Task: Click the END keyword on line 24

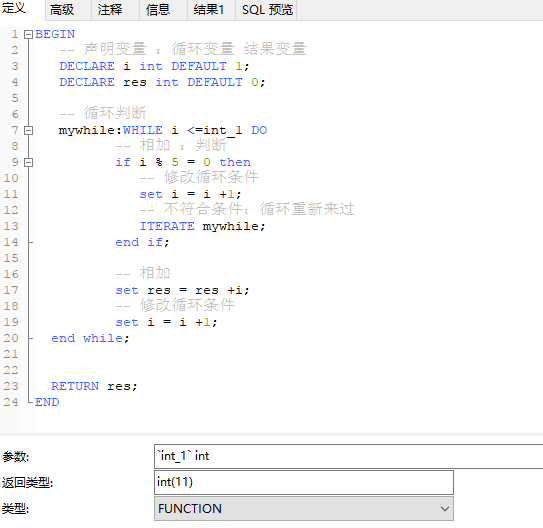Action: [x=47, y=402]
